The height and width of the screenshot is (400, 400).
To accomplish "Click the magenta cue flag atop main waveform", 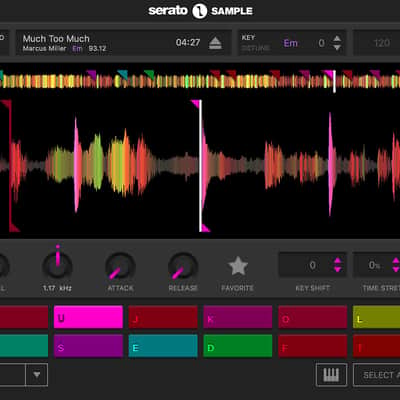I will coord(195,104).
